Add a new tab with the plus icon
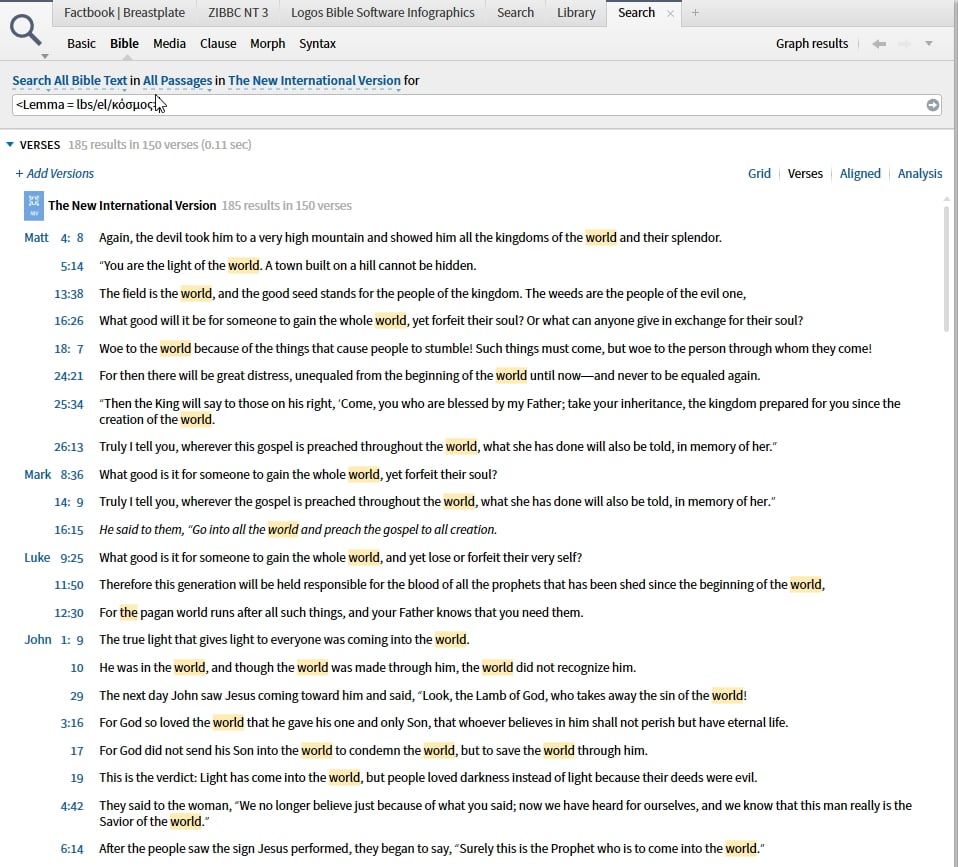958x867 pixels. (x=695, y=13)
